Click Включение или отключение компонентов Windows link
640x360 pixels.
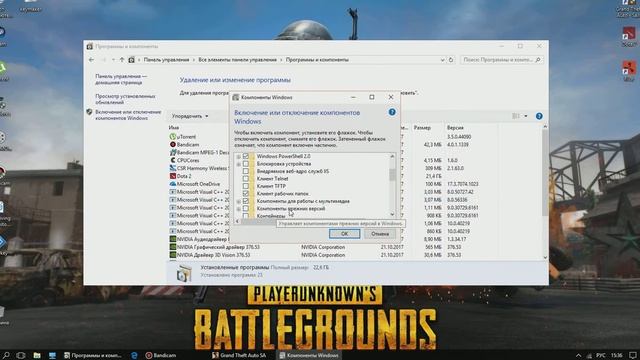pyautogui.click(x=128, y=115)
